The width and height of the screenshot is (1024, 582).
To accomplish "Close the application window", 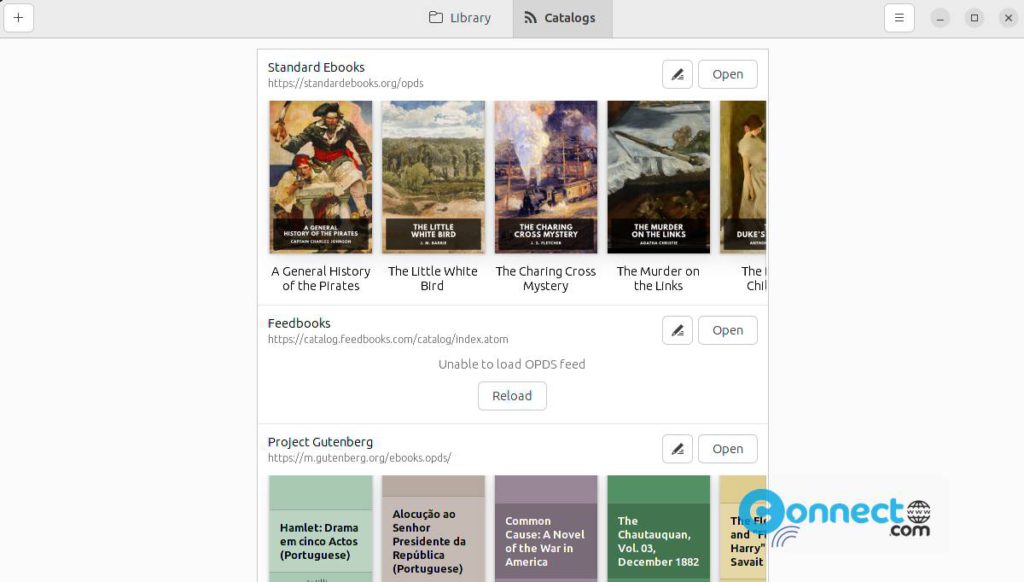I will click(x=1008, y=18).
